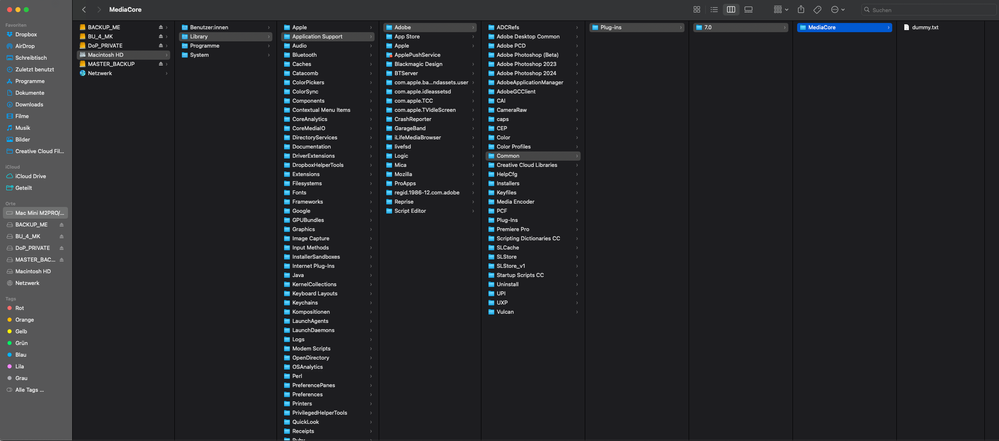999x441 pixels.
Task: Filter by the Lila tag
Action: (20, 366)
